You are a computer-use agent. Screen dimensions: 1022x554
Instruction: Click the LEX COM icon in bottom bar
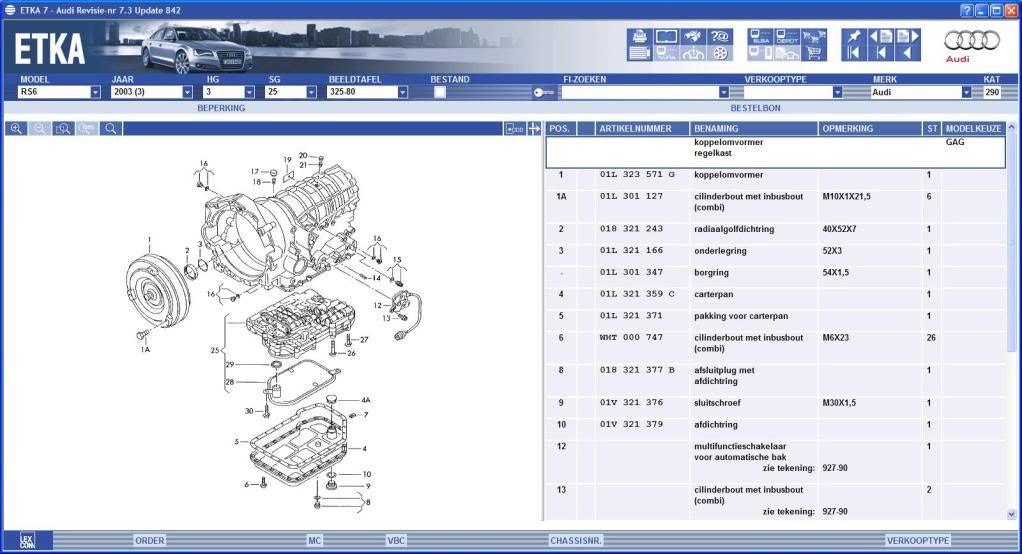(x=27, y=540)
